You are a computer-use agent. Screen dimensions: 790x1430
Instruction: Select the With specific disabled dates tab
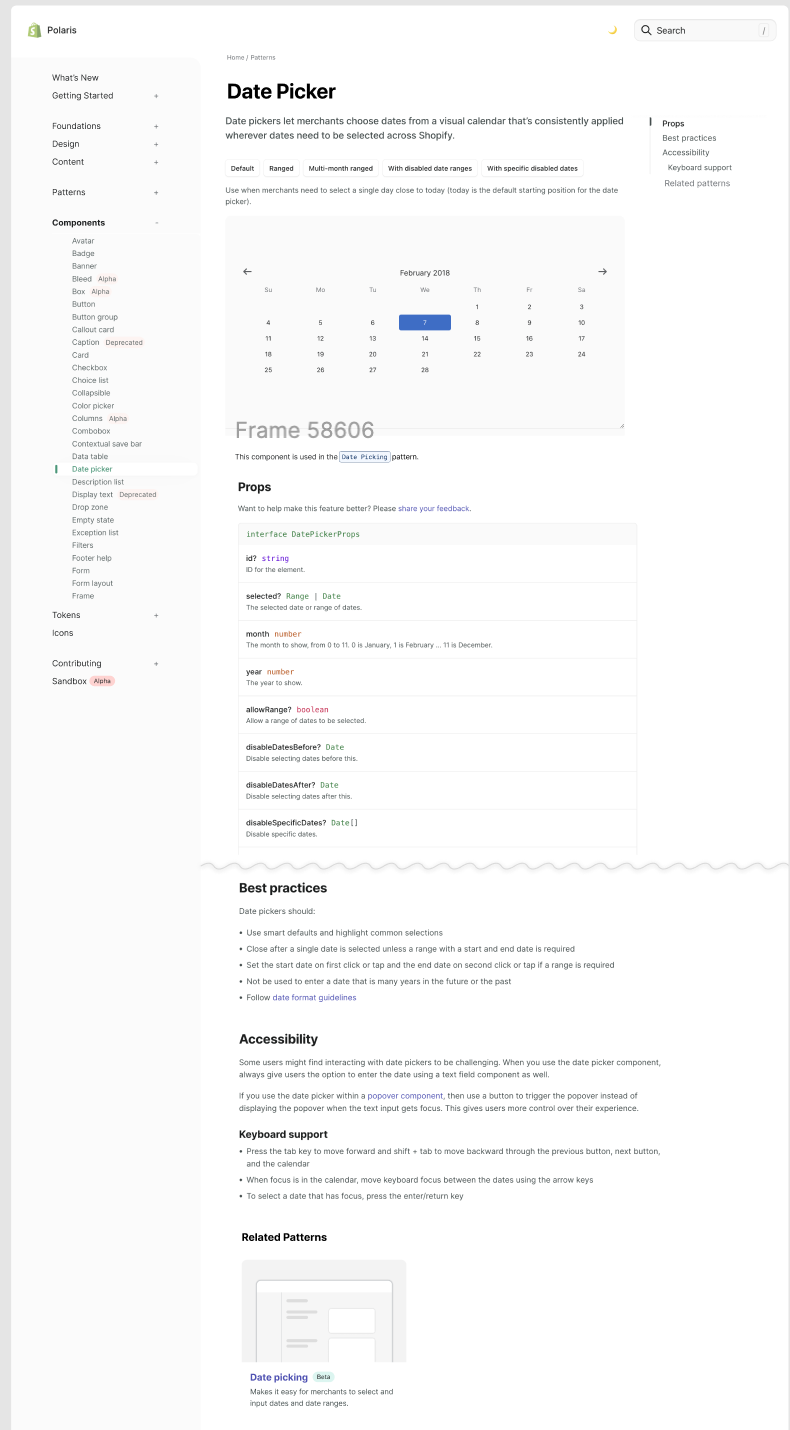tap(532, 168)
